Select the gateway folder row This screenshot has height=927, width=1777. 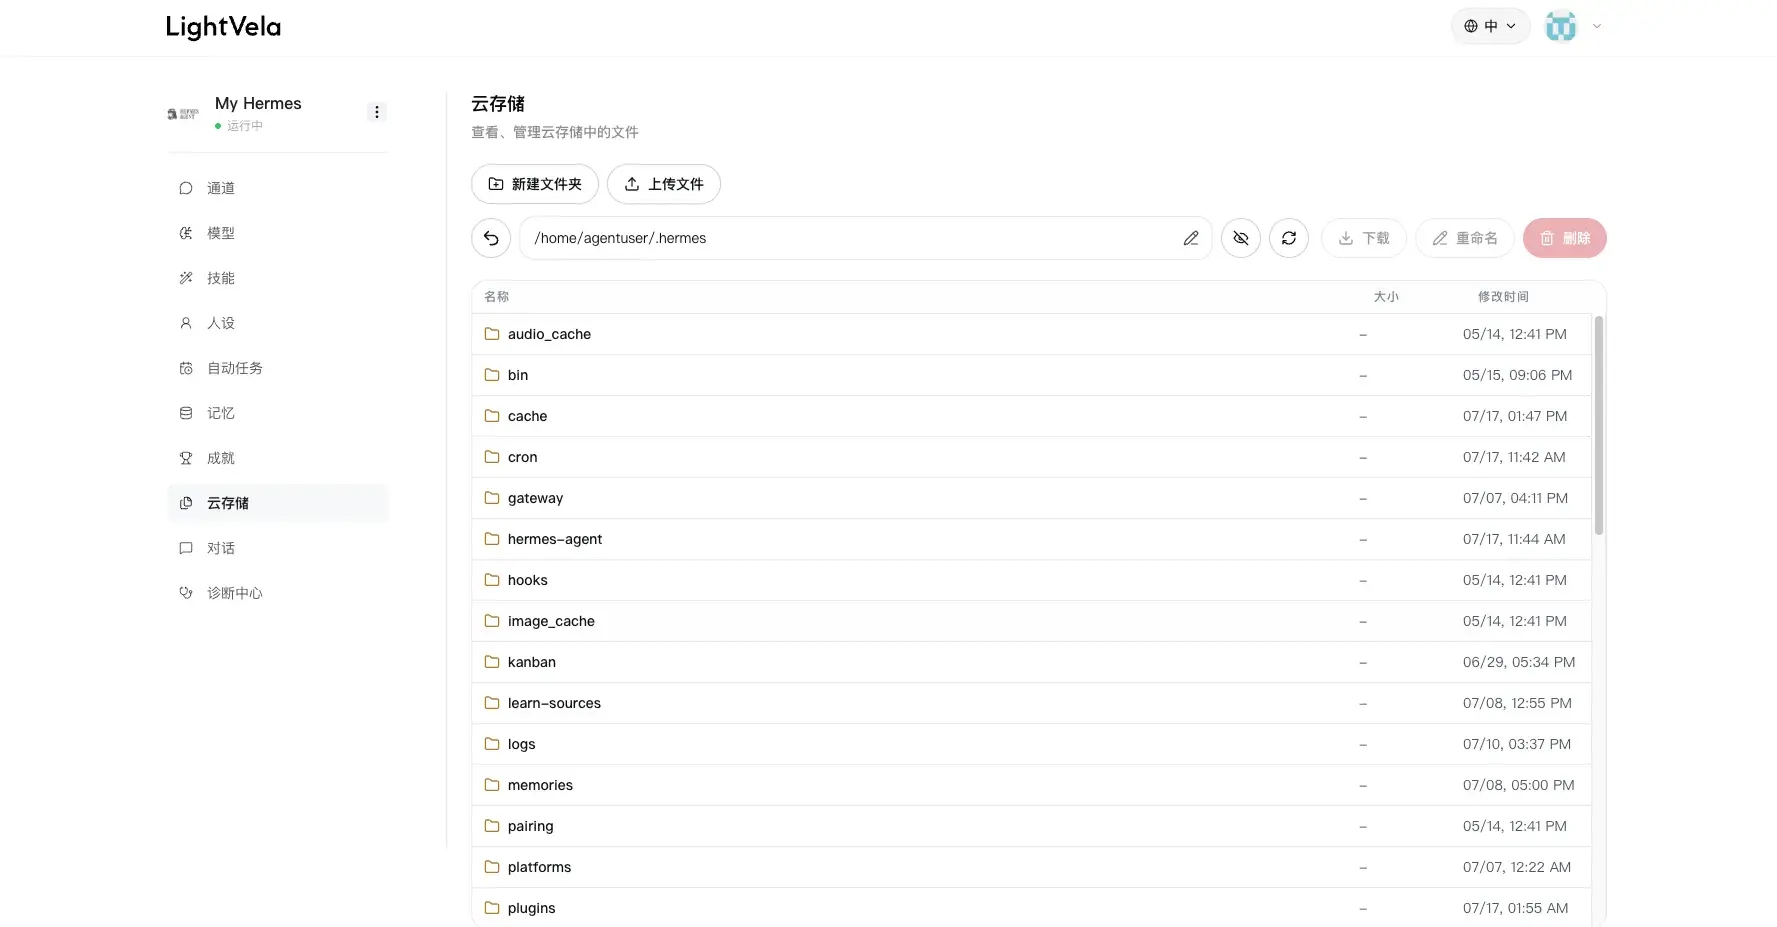(x=1031, y=498)
